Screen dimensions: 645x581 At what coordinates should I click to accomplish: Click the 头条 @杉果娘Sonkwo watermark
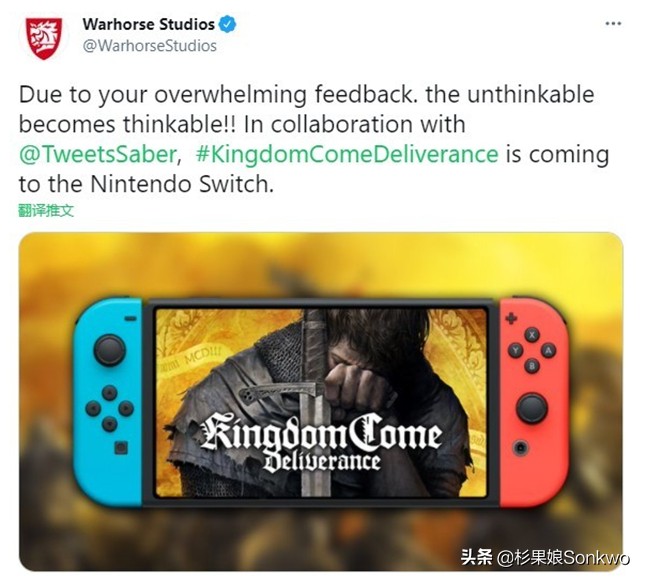[545, 558]
